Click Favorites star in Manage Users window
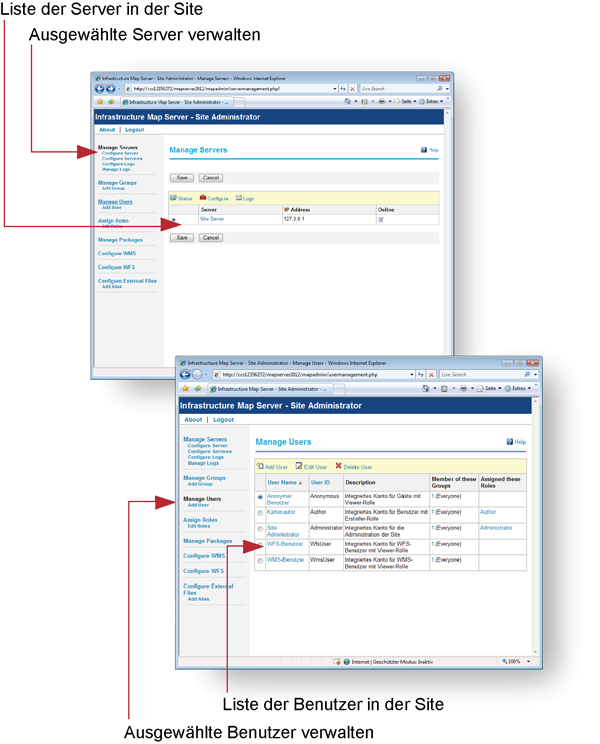600x744 pixels. (x=185, y=389)
